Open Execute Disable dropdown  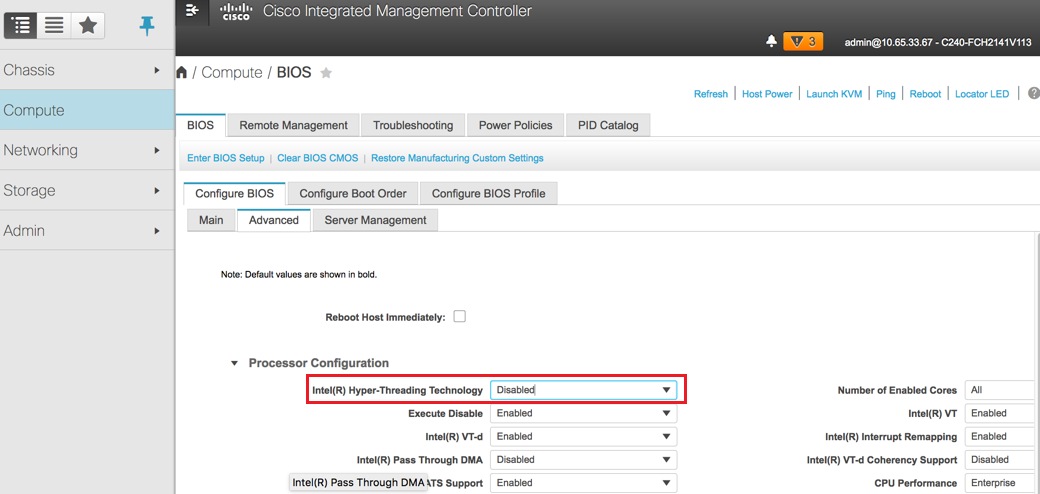click(584, 414)
